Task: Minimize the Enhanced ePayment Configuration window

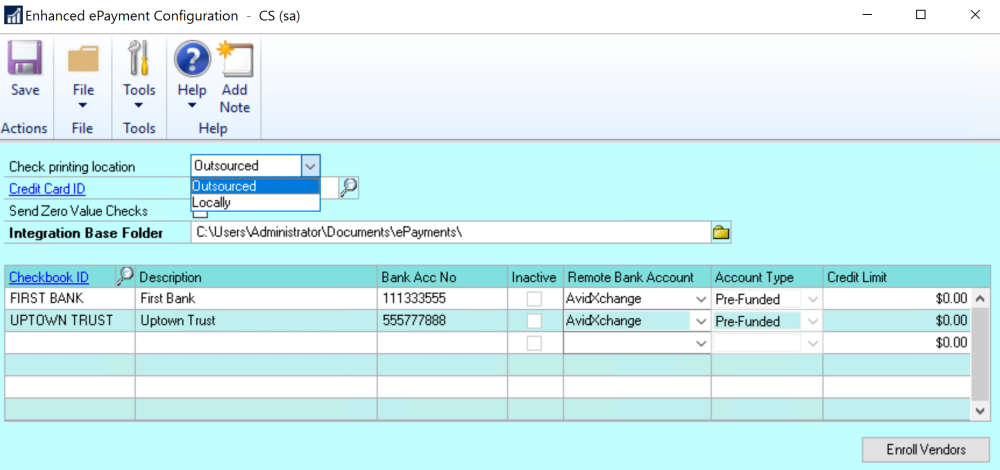Action: [x=867, y=15]
